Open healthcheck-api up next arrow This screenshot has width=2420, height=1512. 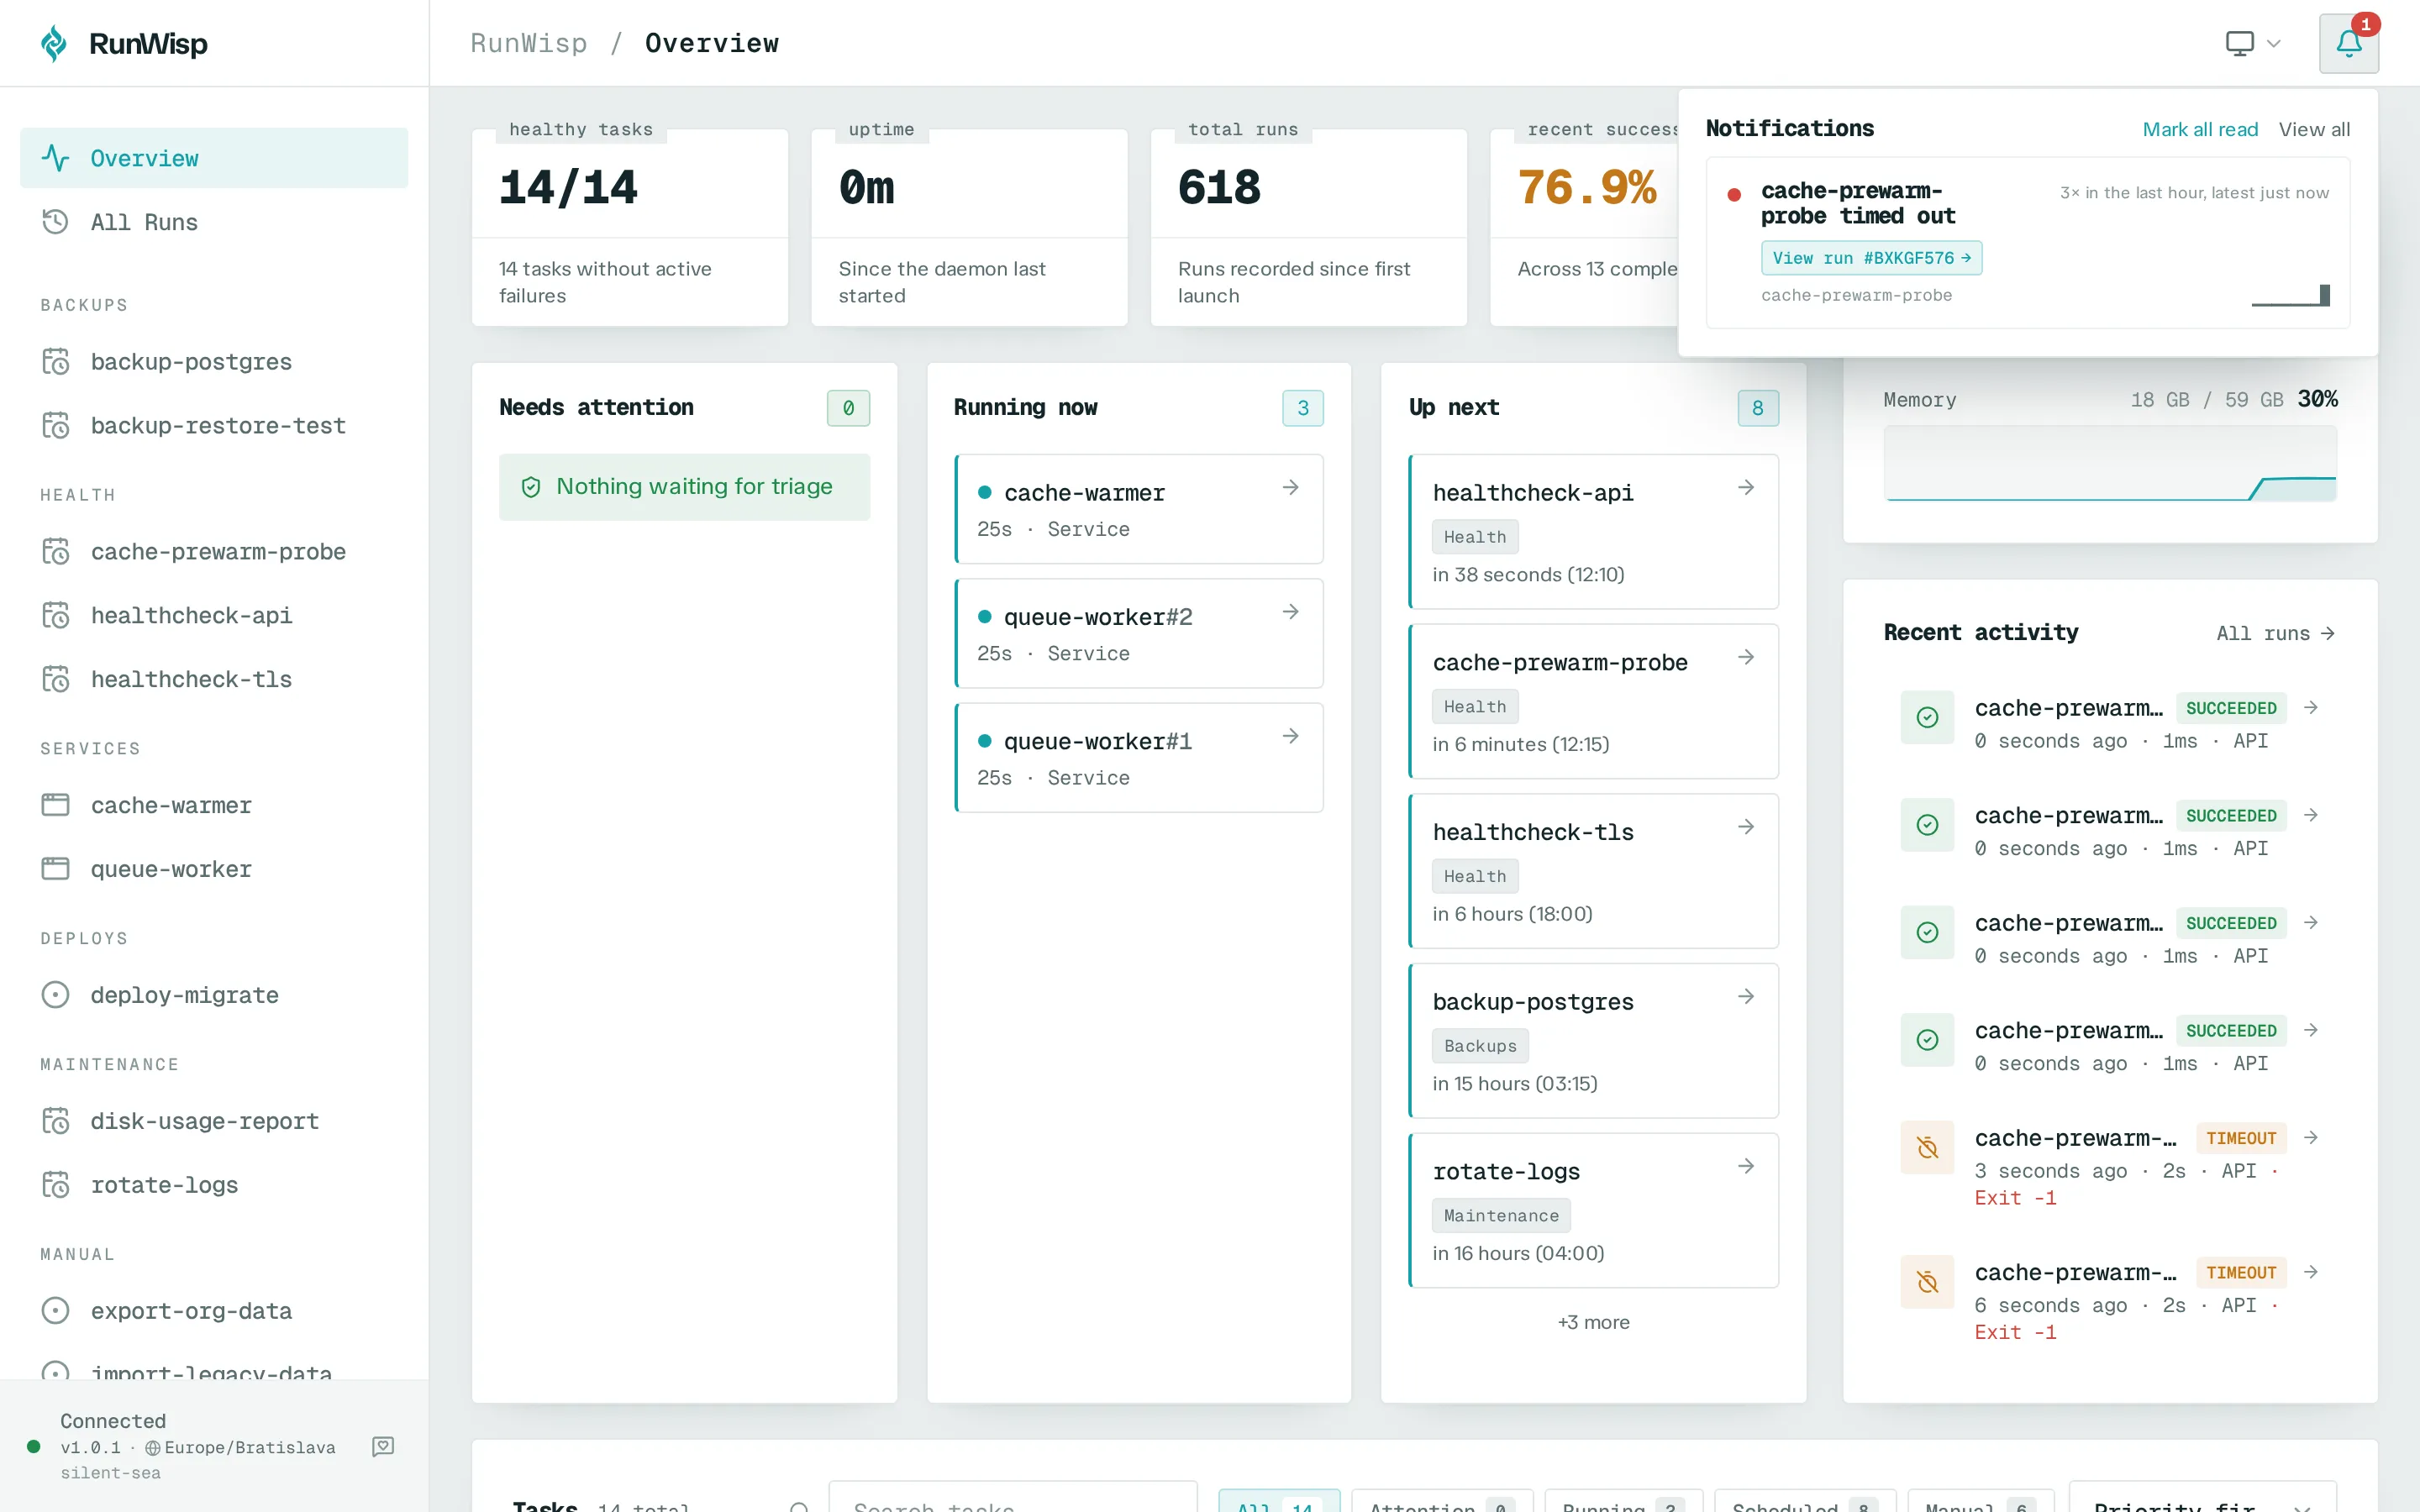tap(1746, 487)
